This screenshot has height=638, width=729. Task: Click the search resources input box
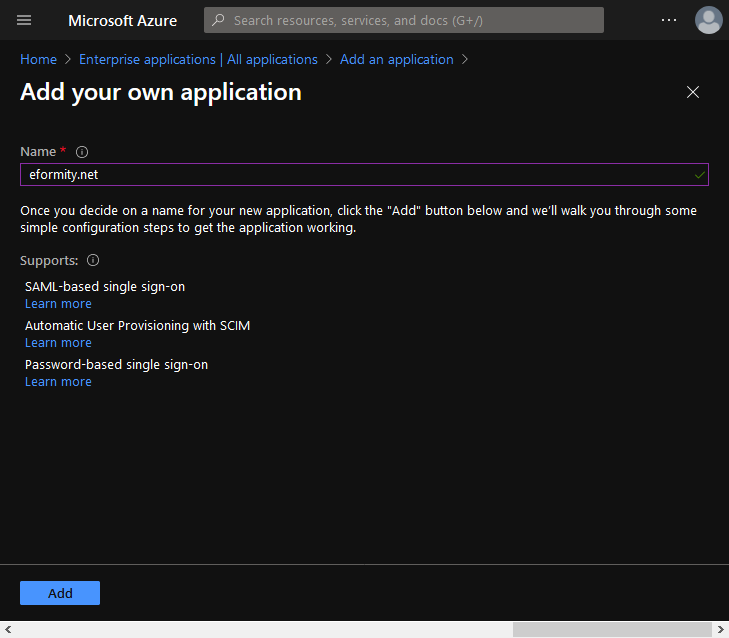404,20
